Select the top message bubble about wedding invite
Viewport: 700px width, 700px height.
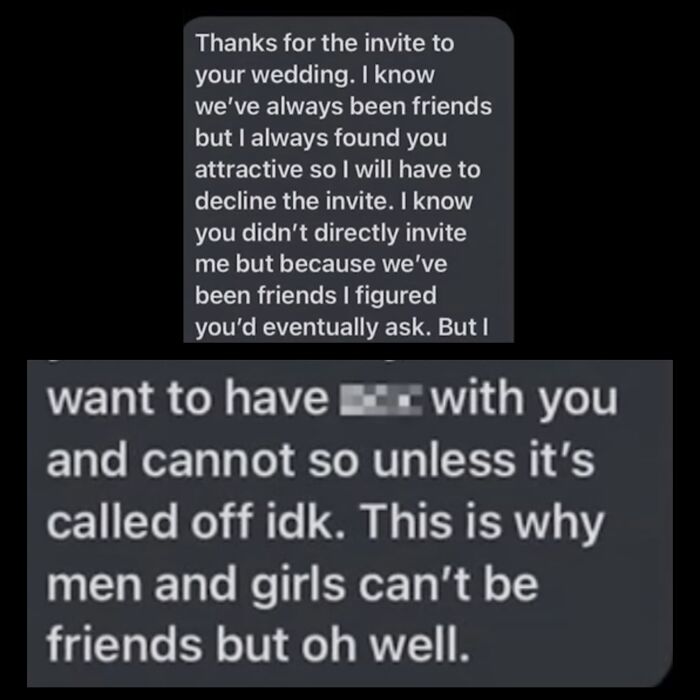pos(348,180)
